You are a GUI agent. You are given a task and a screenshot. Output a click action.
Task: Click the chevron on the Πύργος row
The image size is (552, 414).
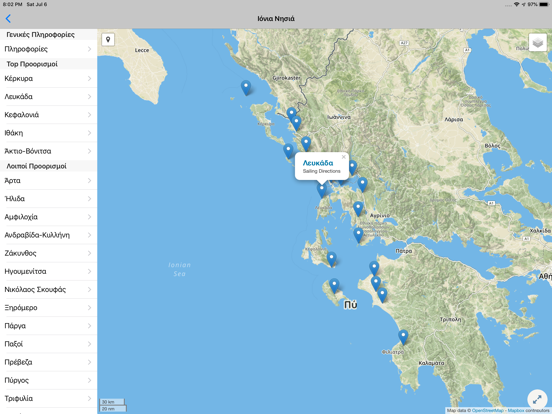[x=89, y=380]
